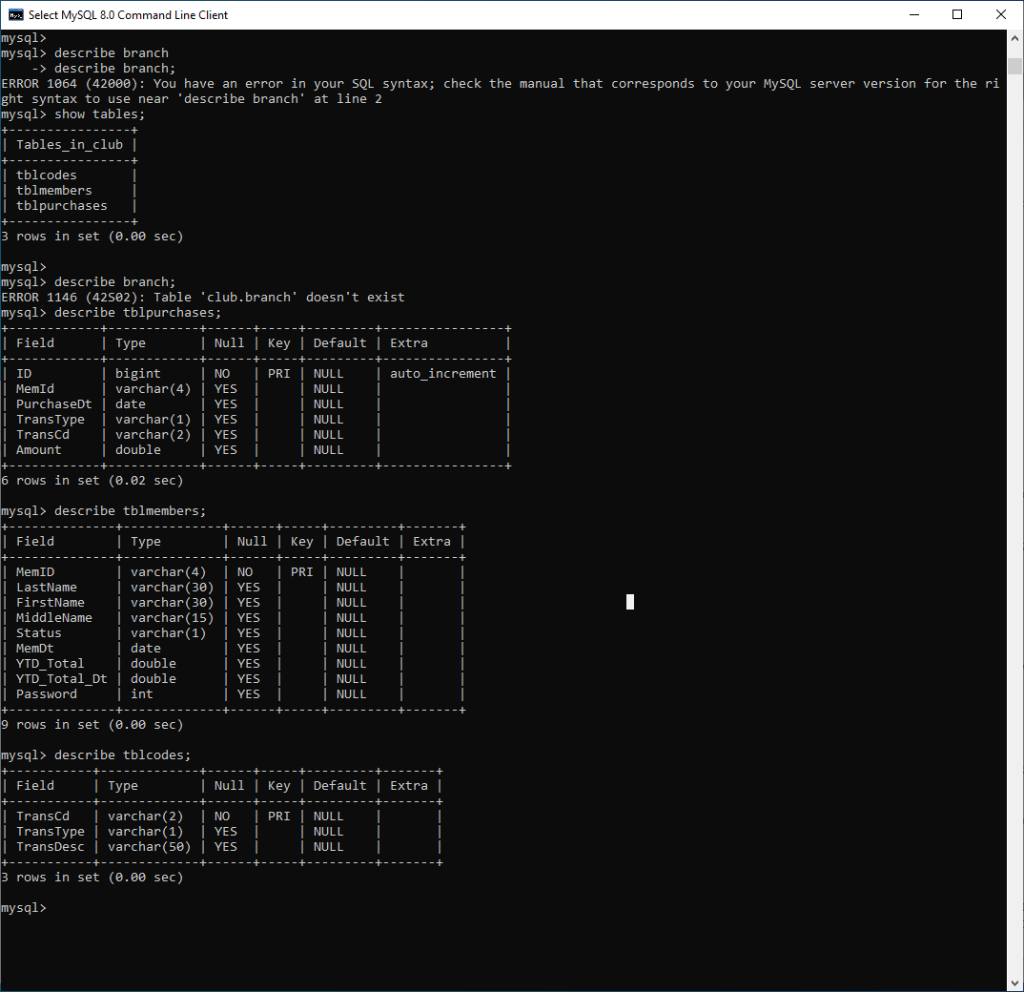Click the 'Tables_in_club' column header

click(x=69, y=145)
